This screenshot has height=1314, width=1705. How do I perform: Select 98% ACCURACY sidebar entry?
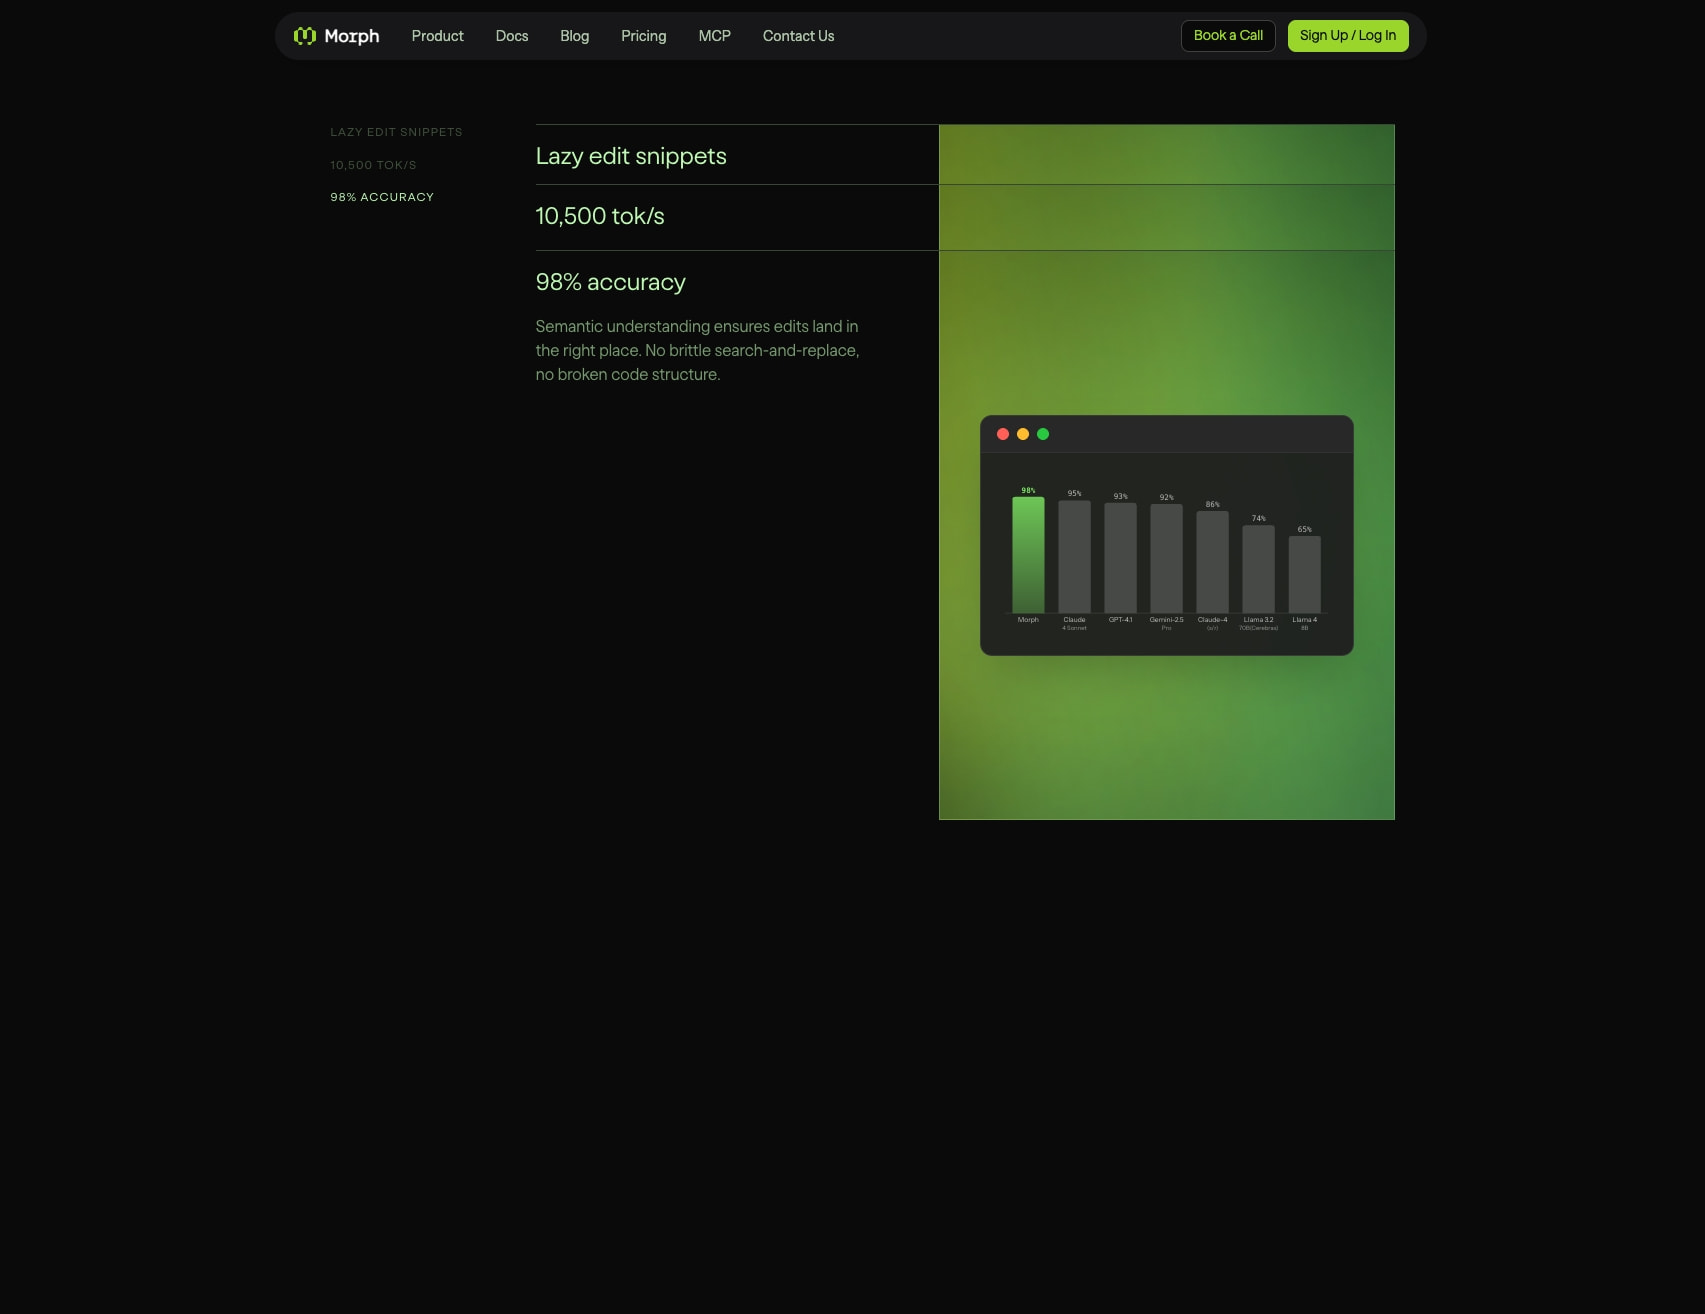coord(382,197)
